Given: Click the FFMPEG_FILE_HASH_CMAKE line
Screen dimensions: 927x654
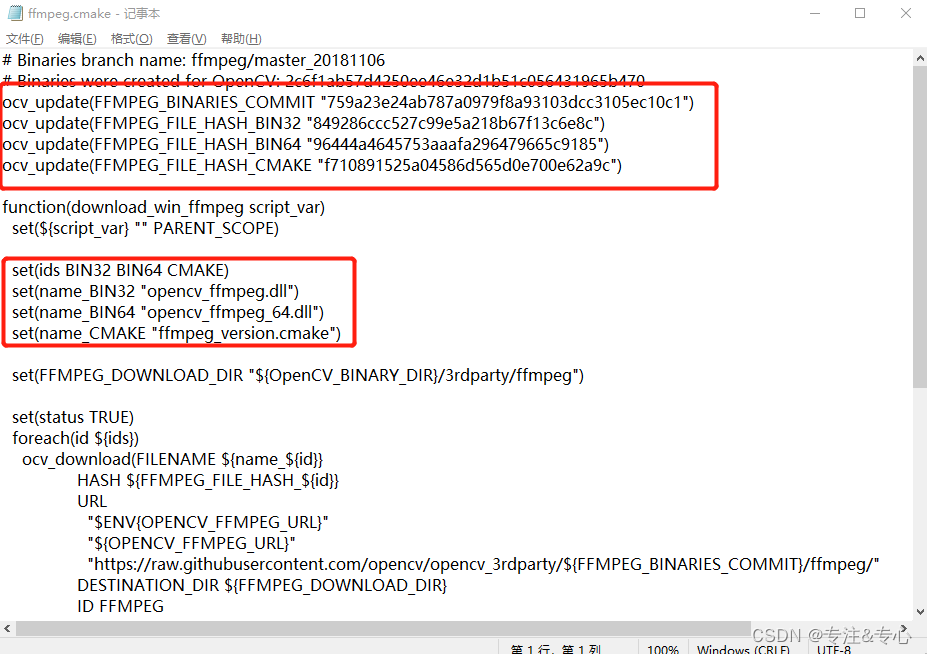Looking at the screenshot, I should pos(312,166).
